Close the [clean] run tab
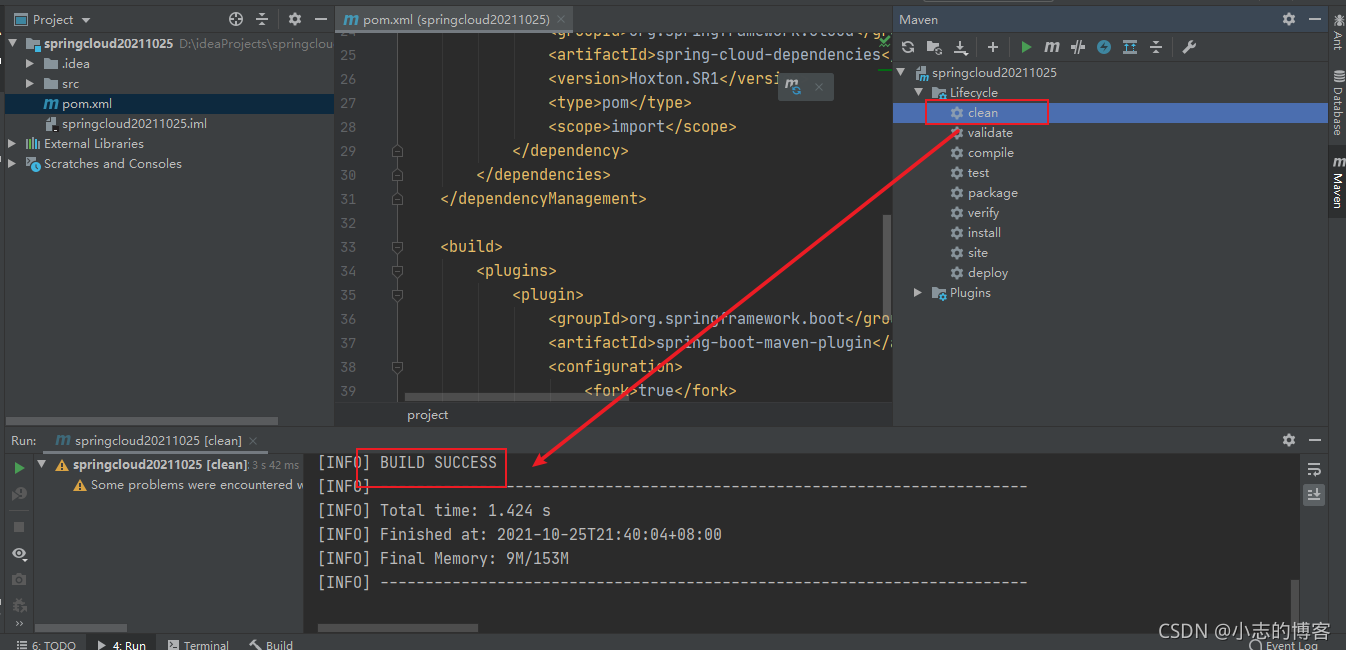Screen dimensions: 1346x650 click(253, 440)
